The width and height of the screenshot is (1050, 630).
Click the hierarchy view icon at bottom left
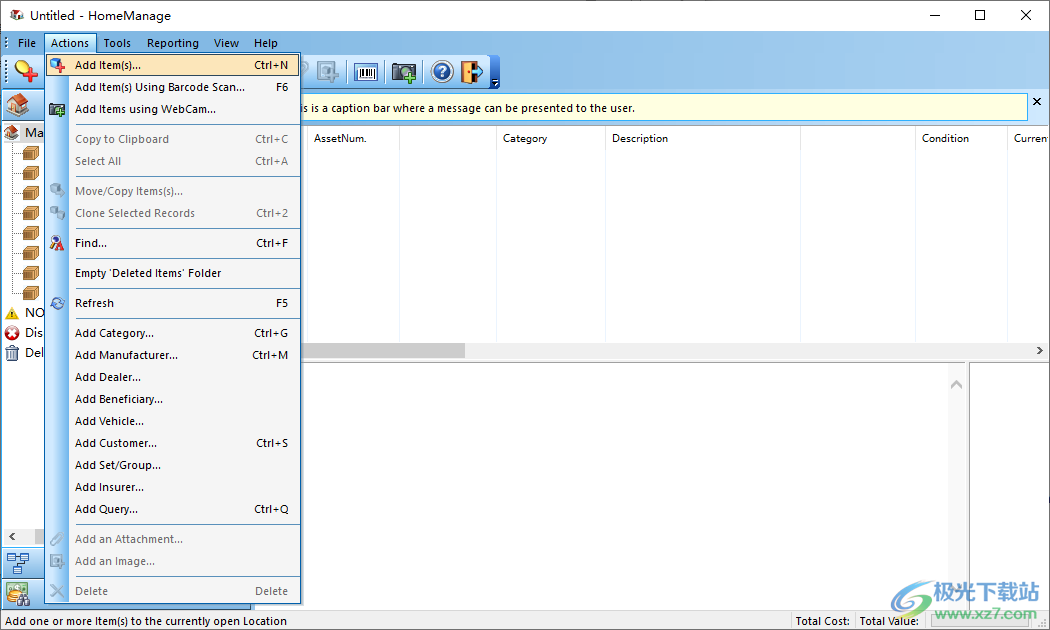click(18, 563)
